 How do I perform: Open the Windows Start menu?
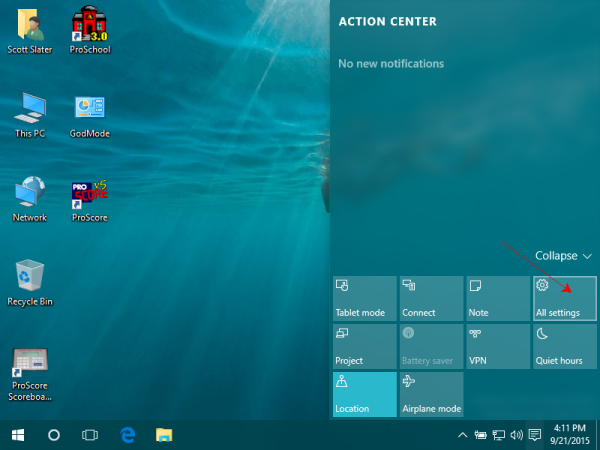tap(18, 435)
